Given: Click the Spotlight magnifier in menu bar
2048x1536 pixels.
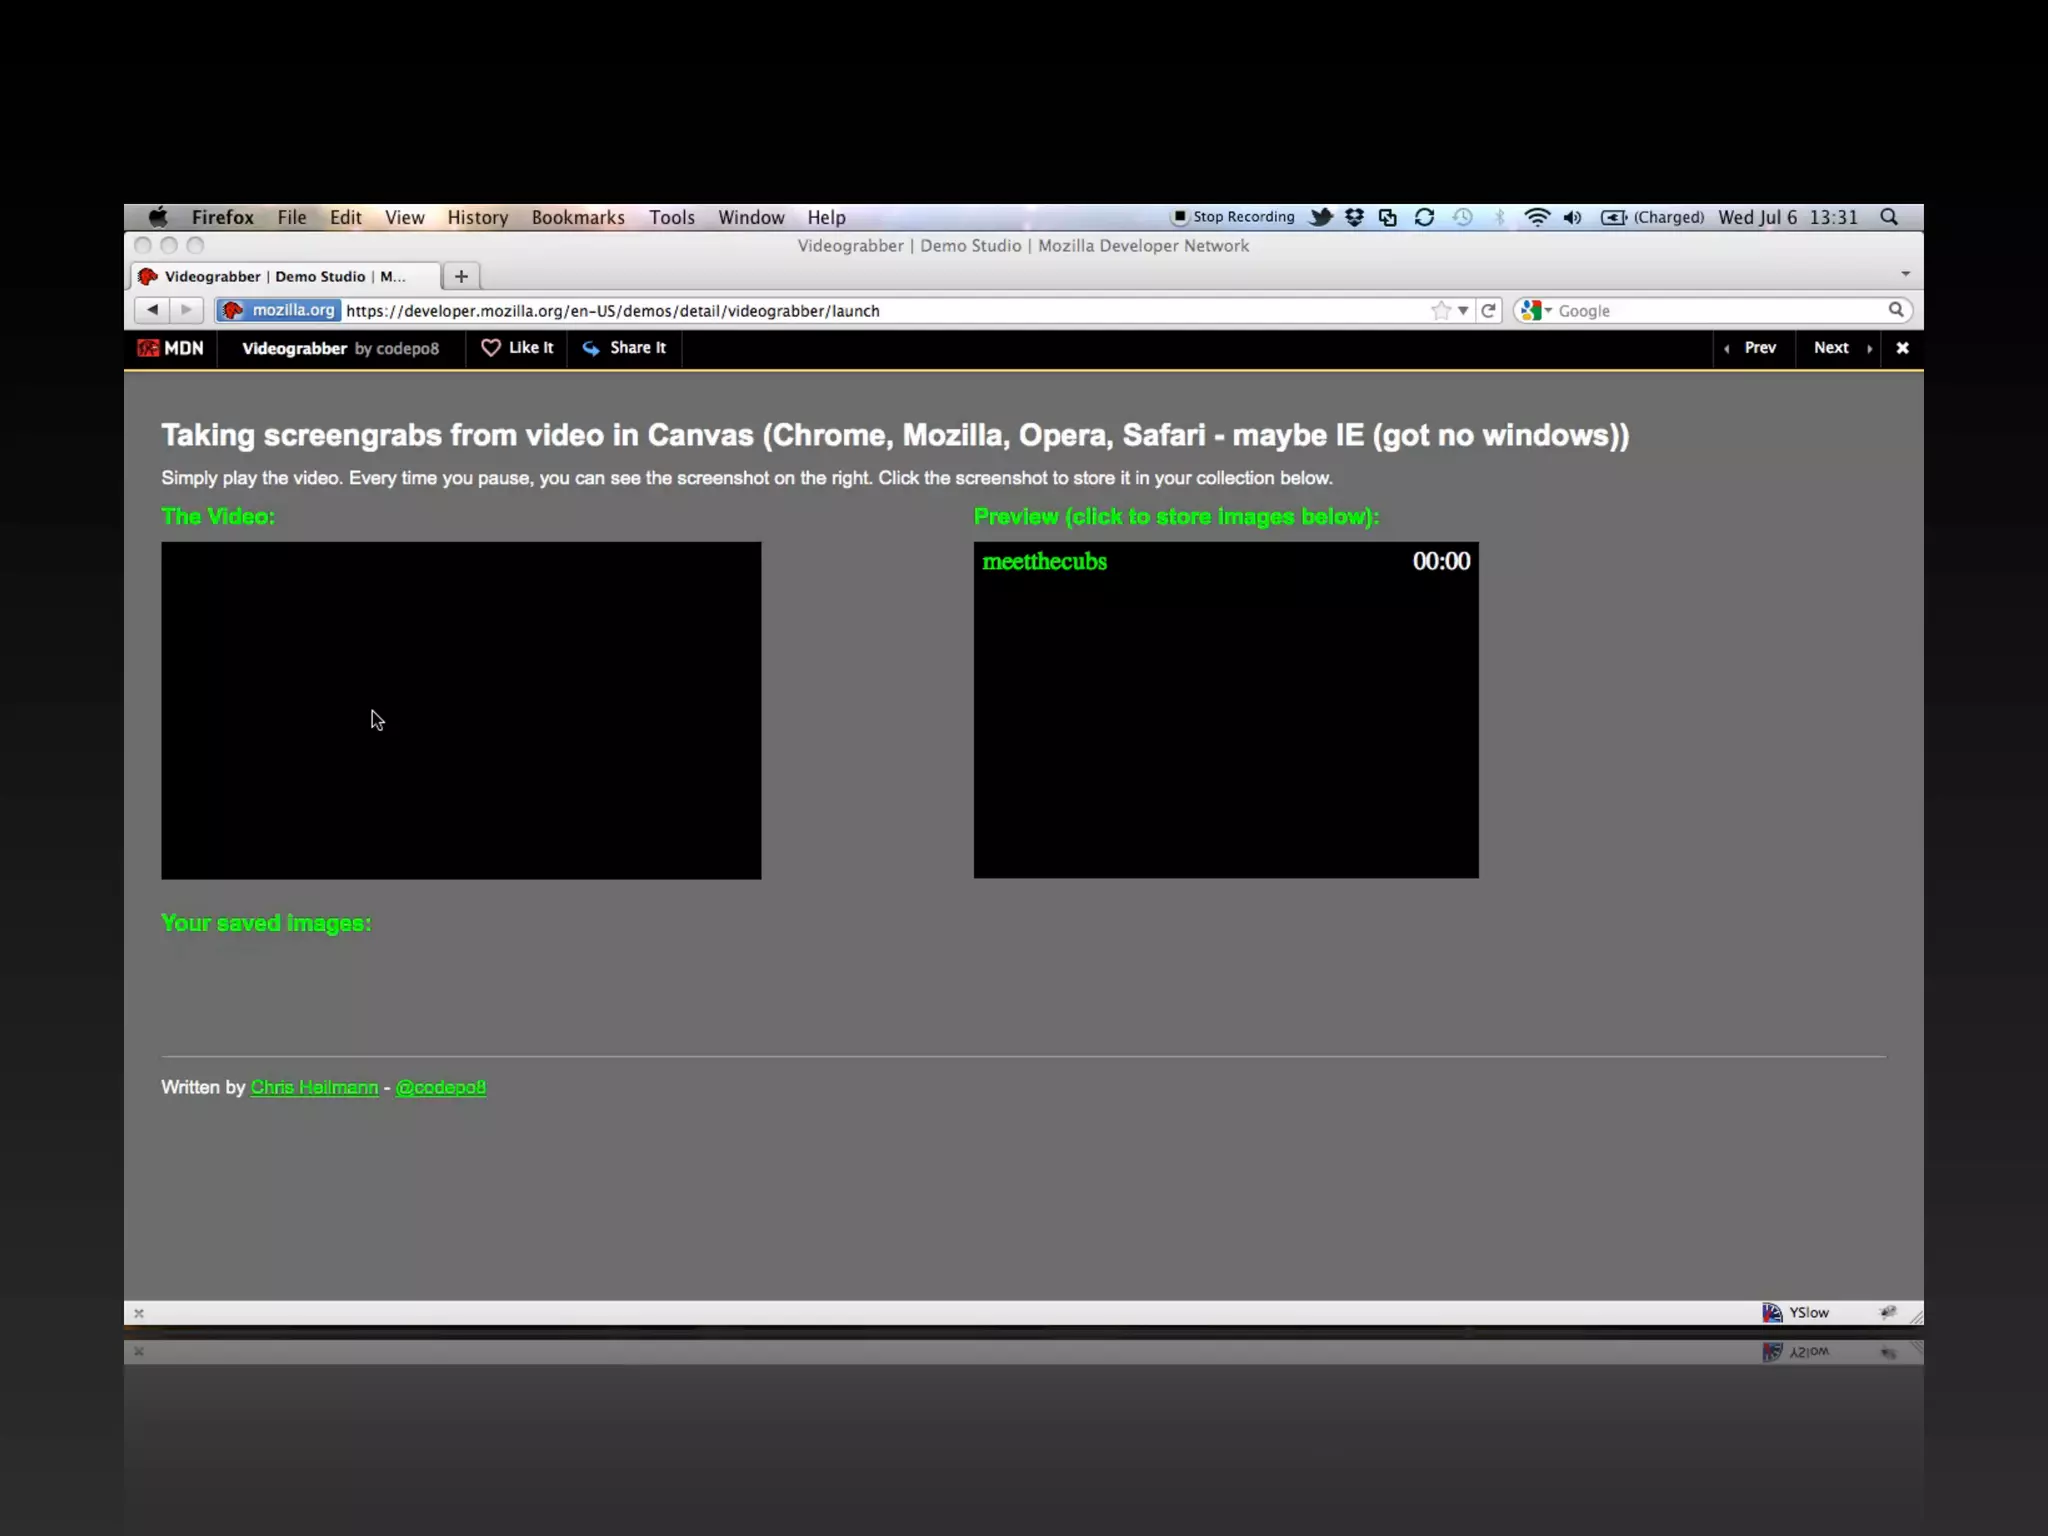Looking at the screenshot, I should click(1889, 217).
